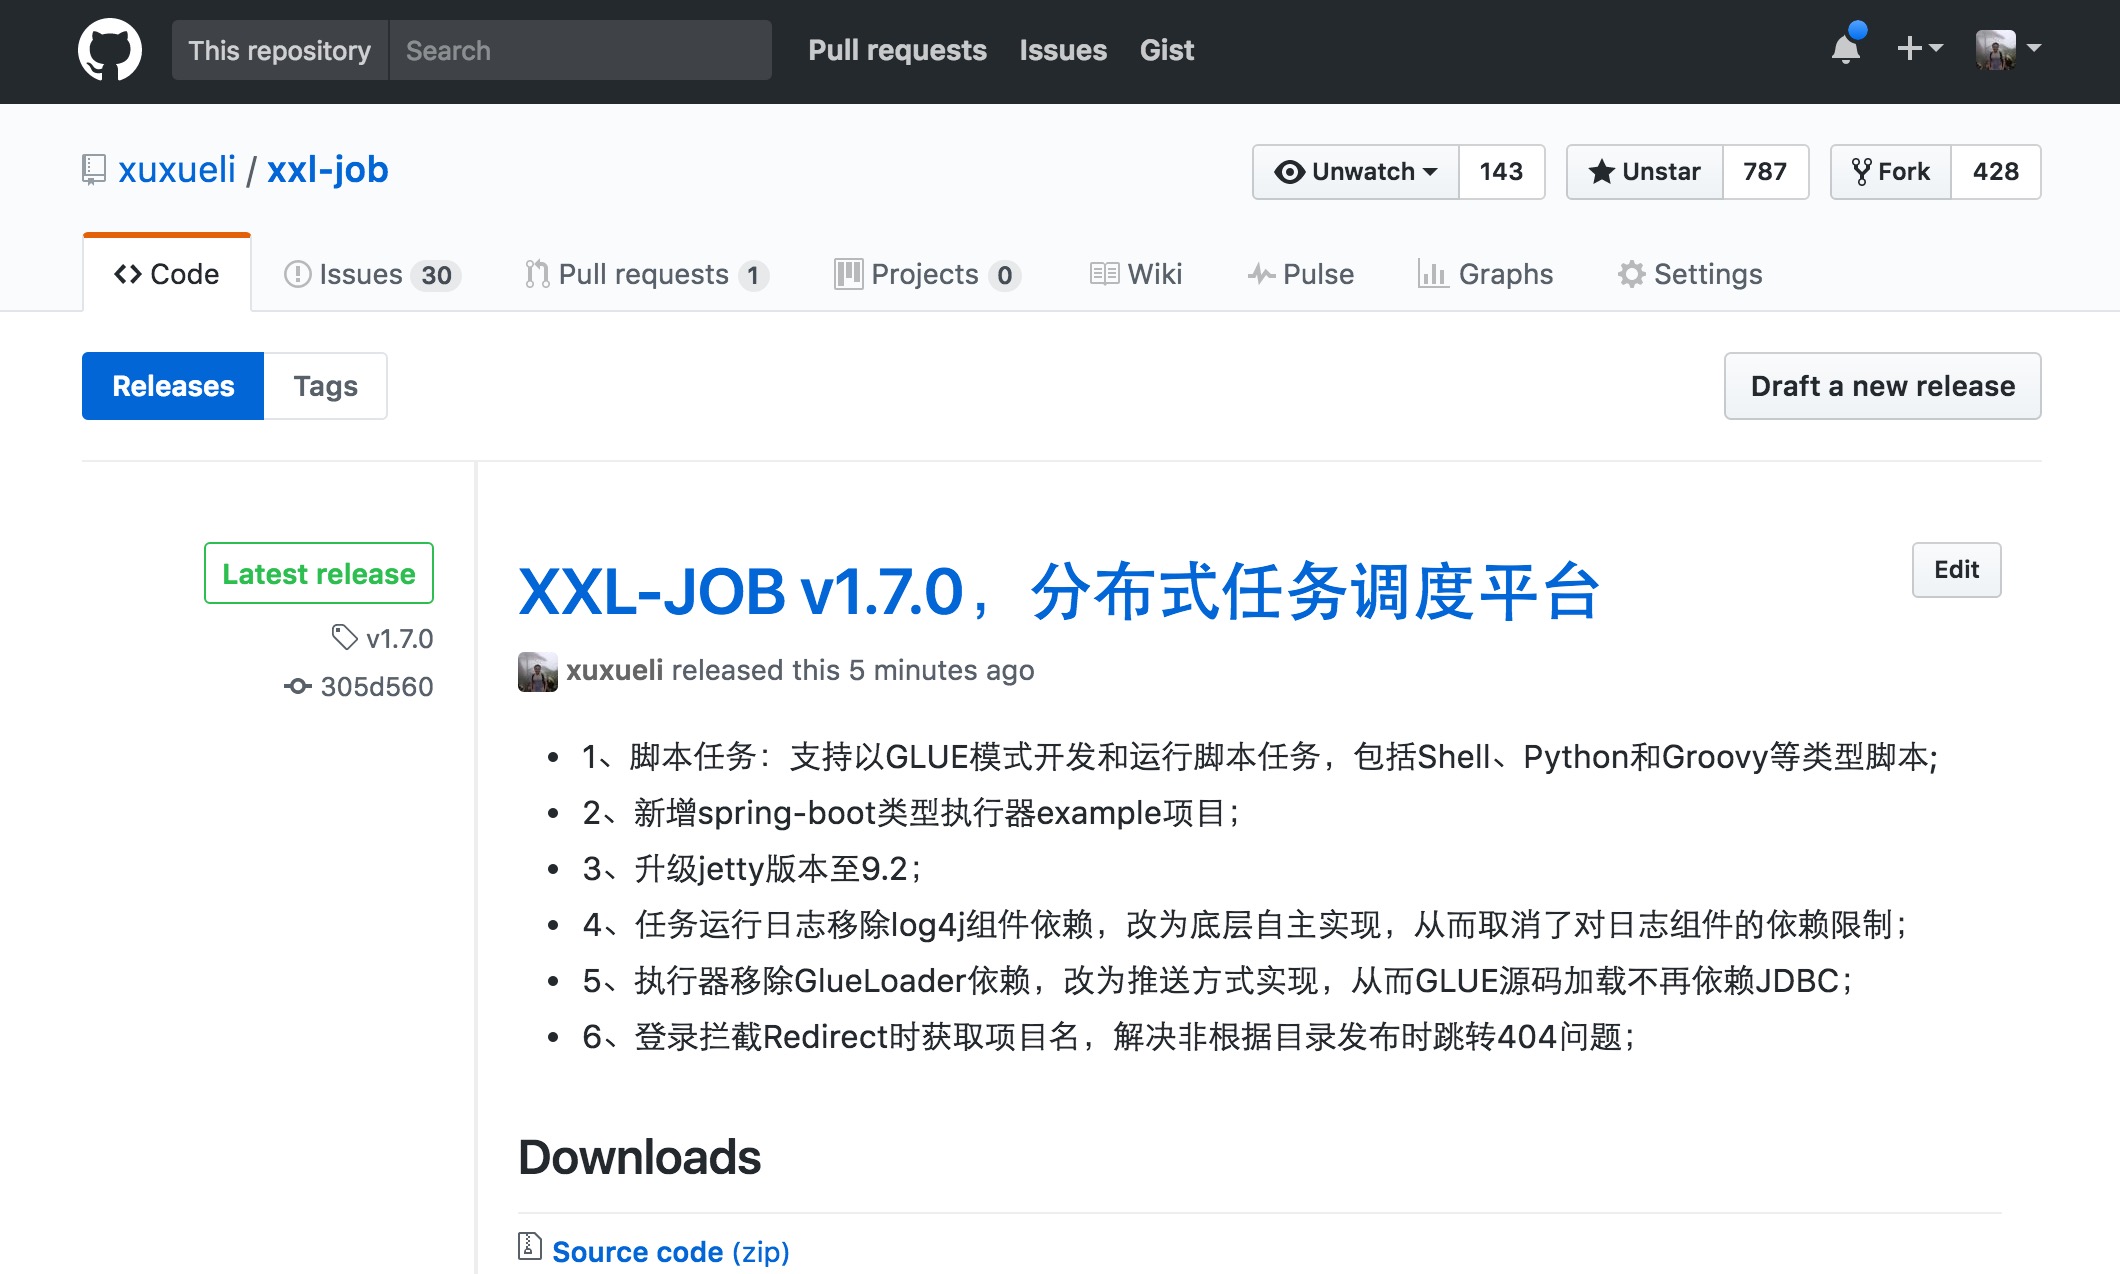Open Issues in the top navigation

tap(1063, 50)
